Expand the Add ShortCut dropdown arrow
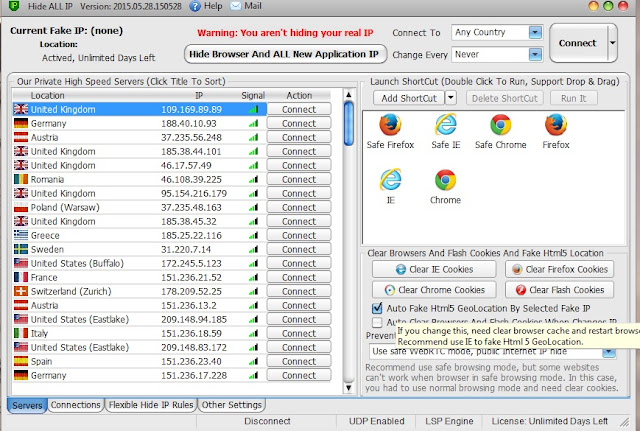The width and height of the screenshot is (640, 431). click(x=450, y=98)
